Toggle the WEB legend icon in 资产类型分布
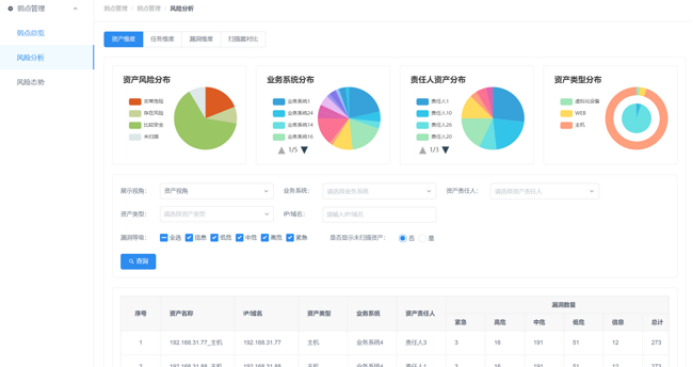 566,113
